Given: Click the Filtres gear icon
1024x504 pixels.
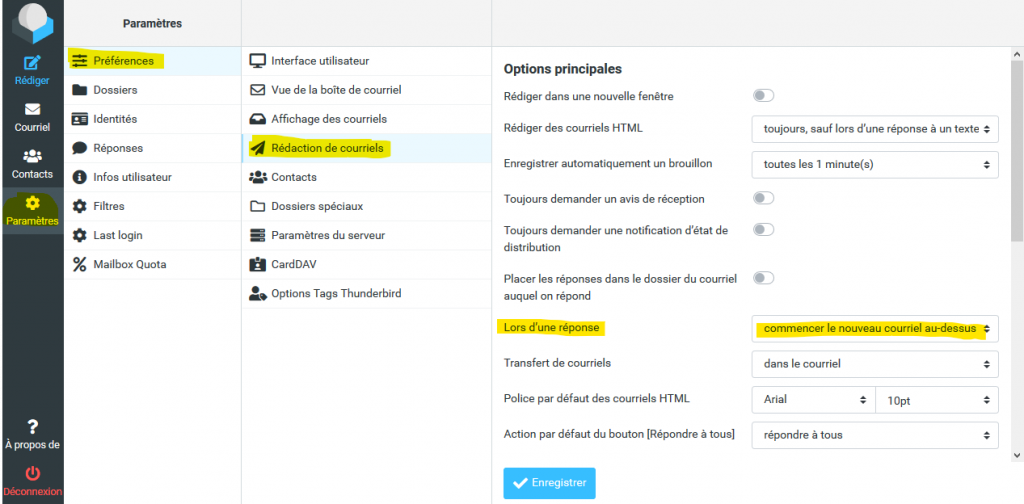Looking at the screenshot, I should click(x=80, y=206).
